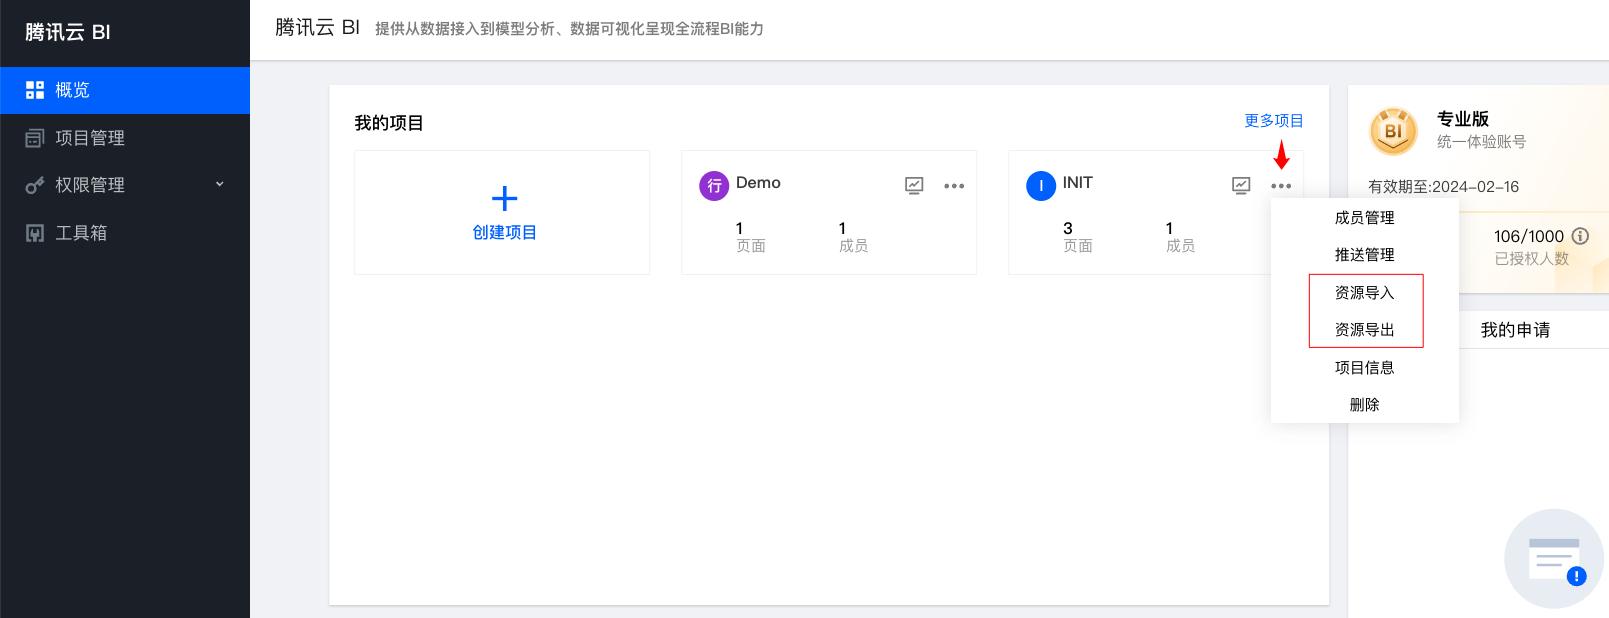
Task: Click INIT project's 1 成员 count
Action: (1181, 237)
